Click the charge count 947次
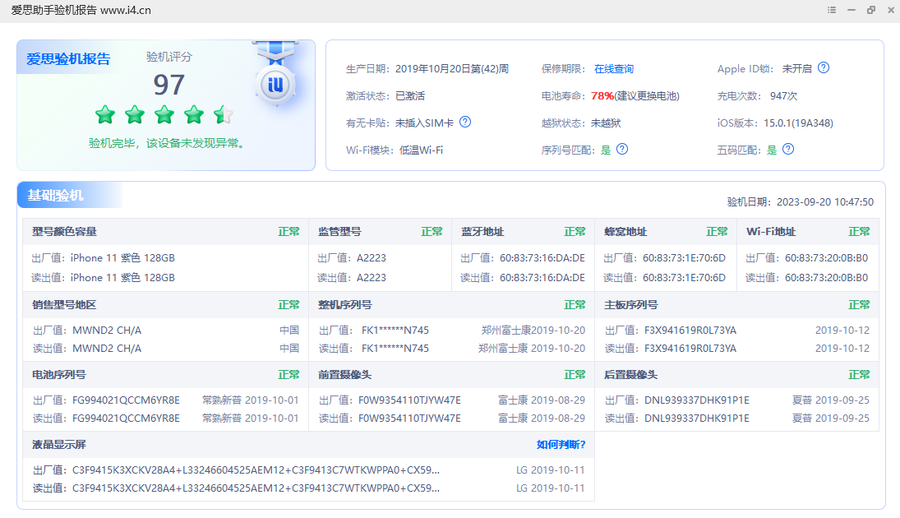 tap(783, 96)
